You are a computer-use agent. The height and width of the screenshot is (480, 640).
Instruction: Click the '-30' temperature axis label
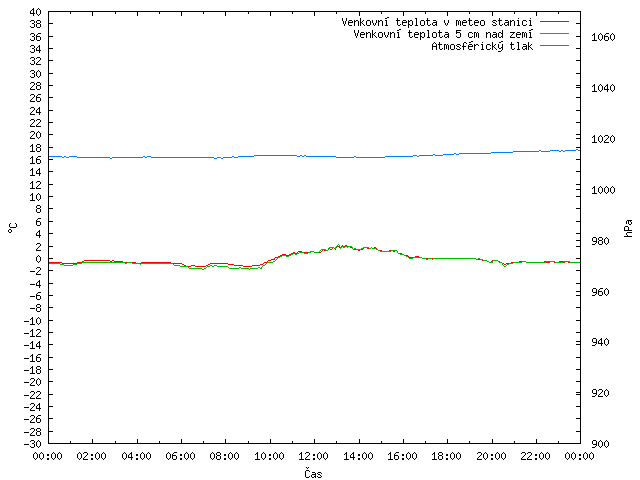(x=33, y=444)
